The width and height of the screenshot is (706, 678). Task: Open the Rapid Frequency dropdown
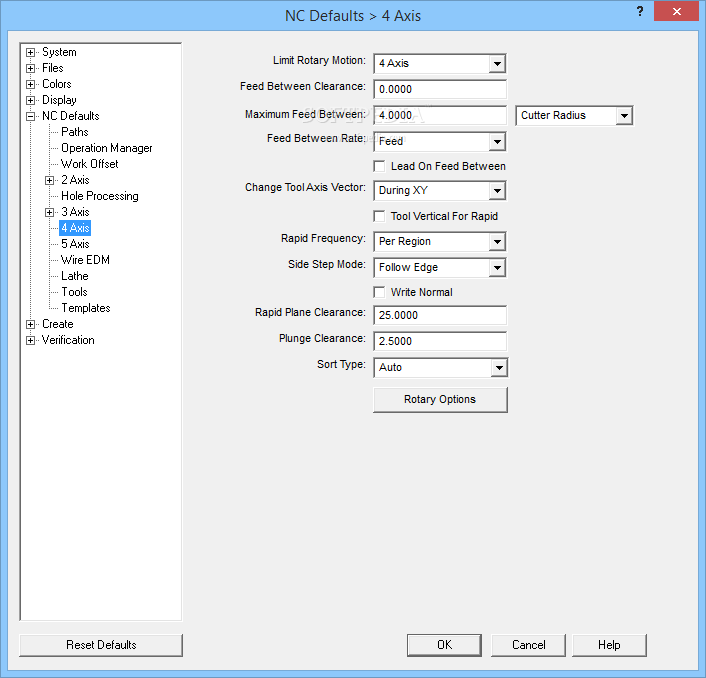[x=497, y=242]
